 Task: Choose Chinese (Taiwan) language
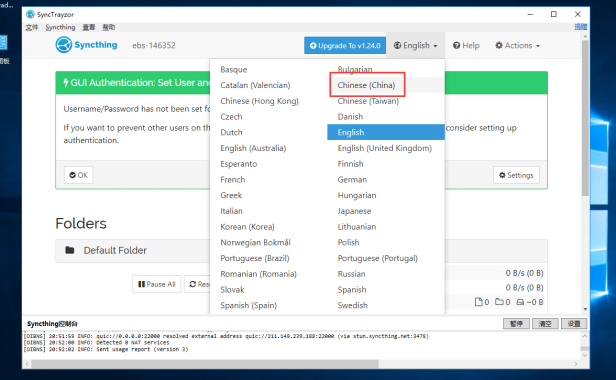point(368,101)
